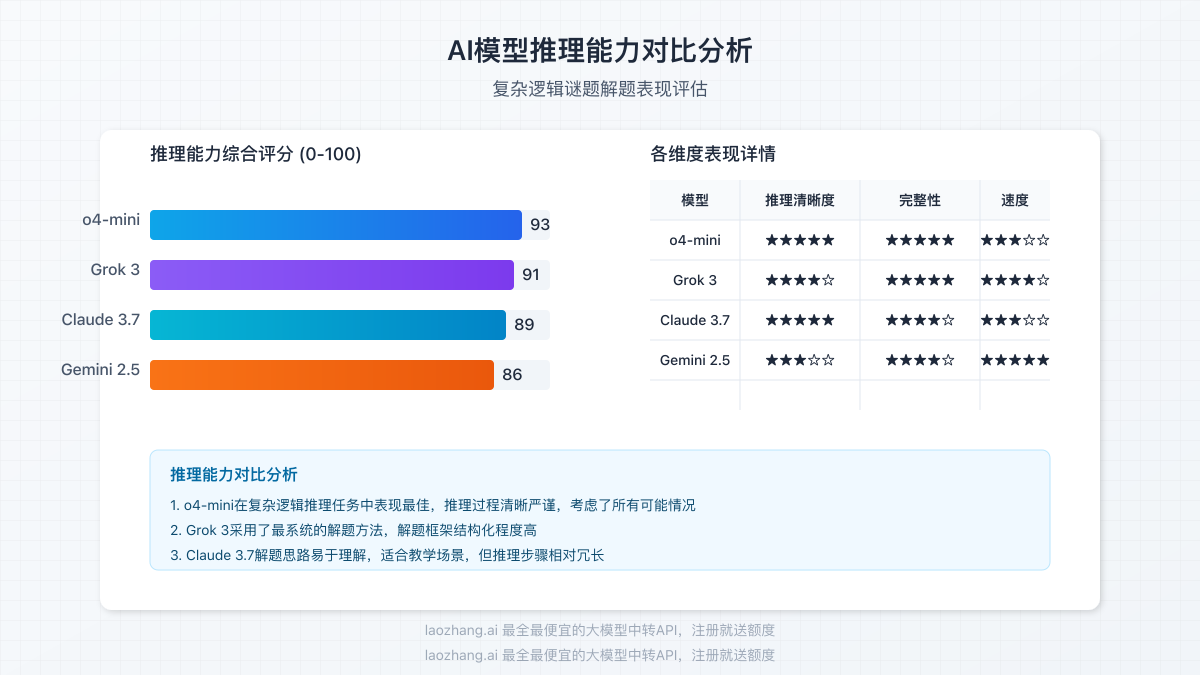Click the score value 91
The width and height of the screenshot is (1200, 675).
click(x=531, y=275)
